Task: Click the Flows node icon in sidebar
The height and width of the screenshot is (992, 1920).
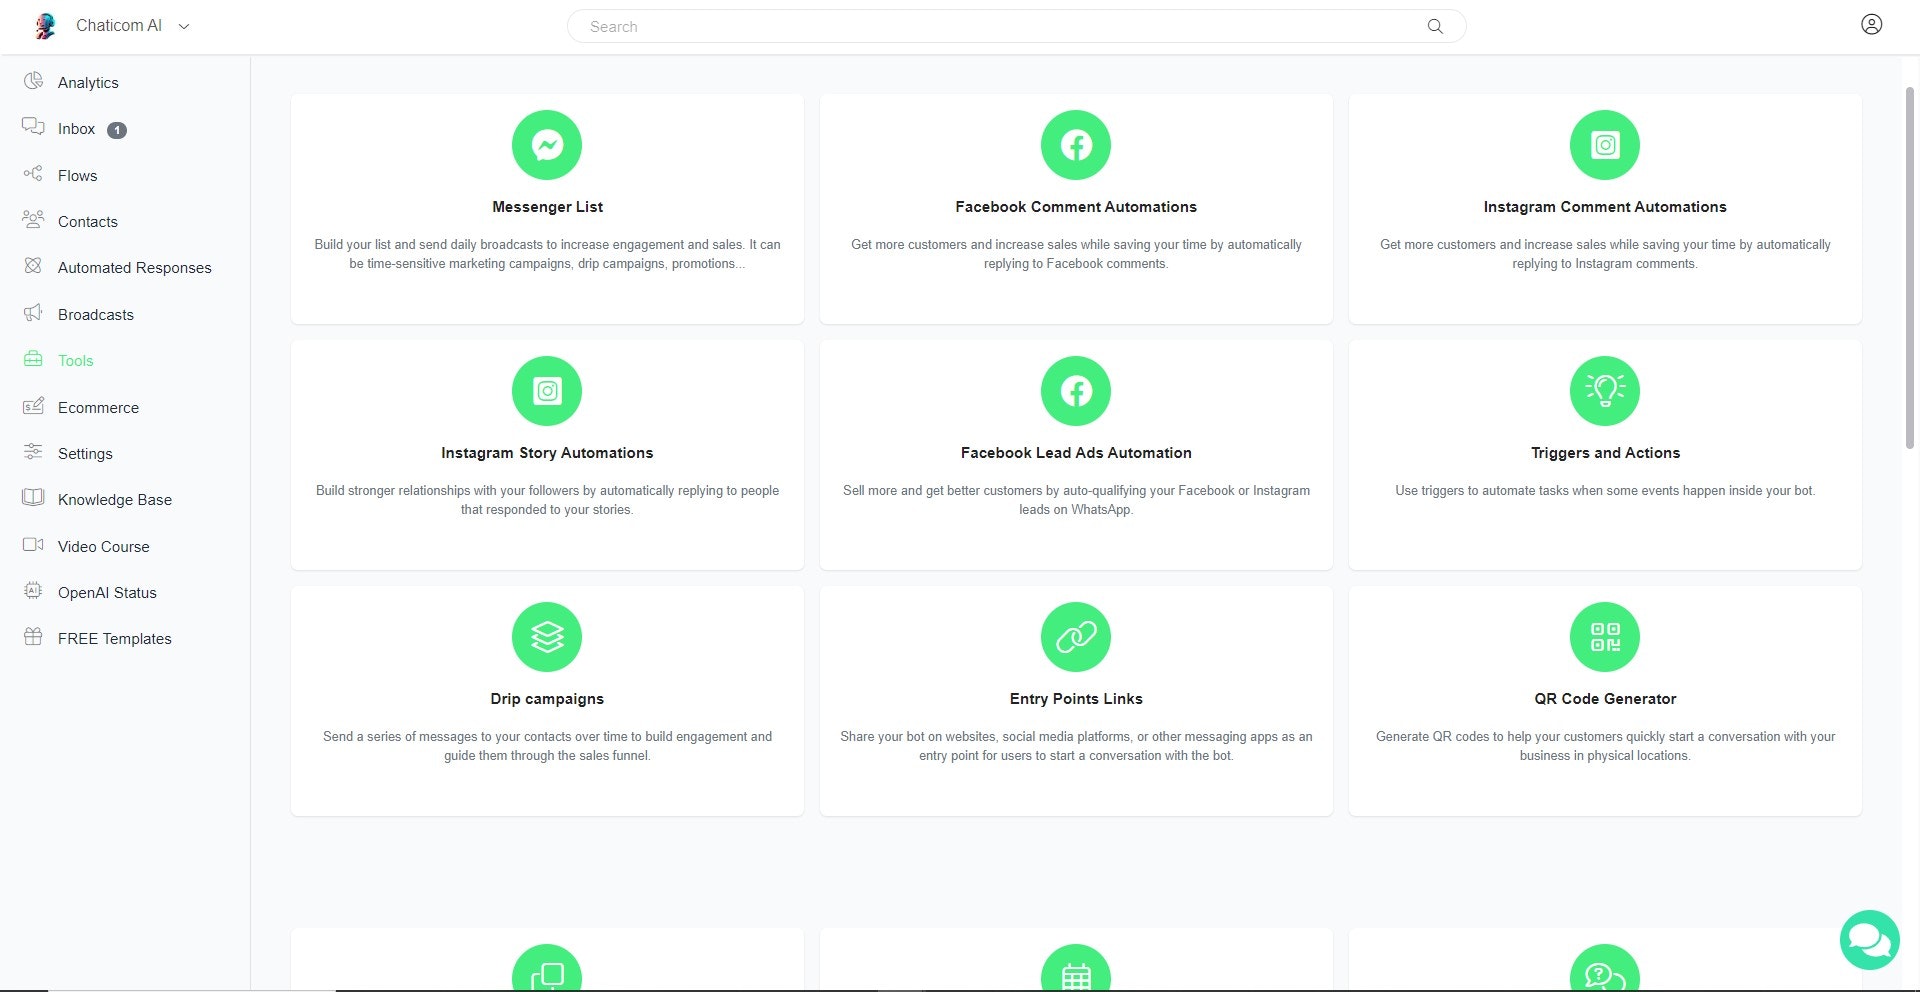Action: (x=33, y=174)
